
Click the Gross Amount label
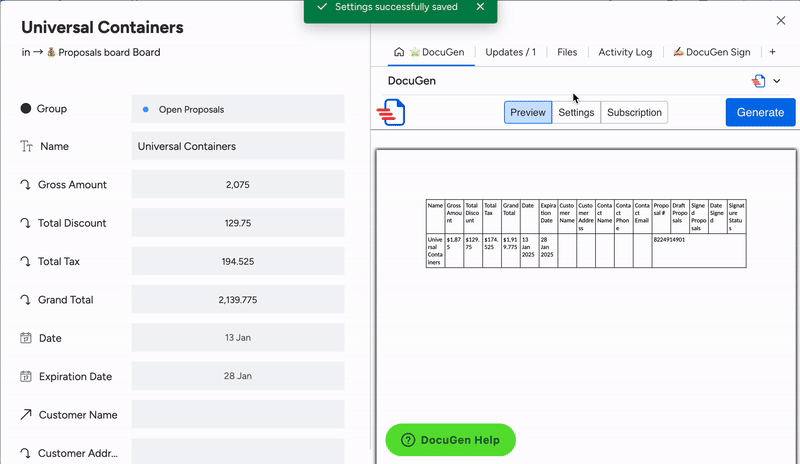72,184
